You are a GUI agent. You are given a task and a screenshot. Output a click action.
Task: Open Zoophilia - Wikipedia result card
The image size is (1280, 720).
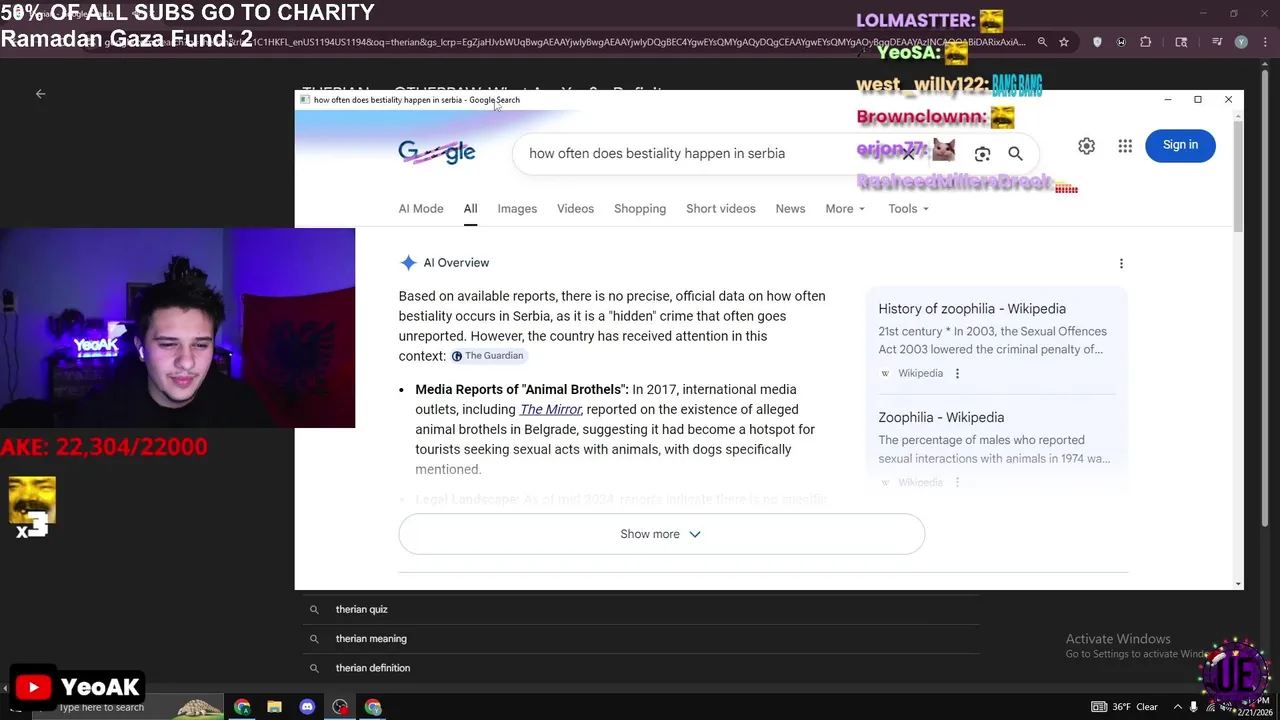941,417
